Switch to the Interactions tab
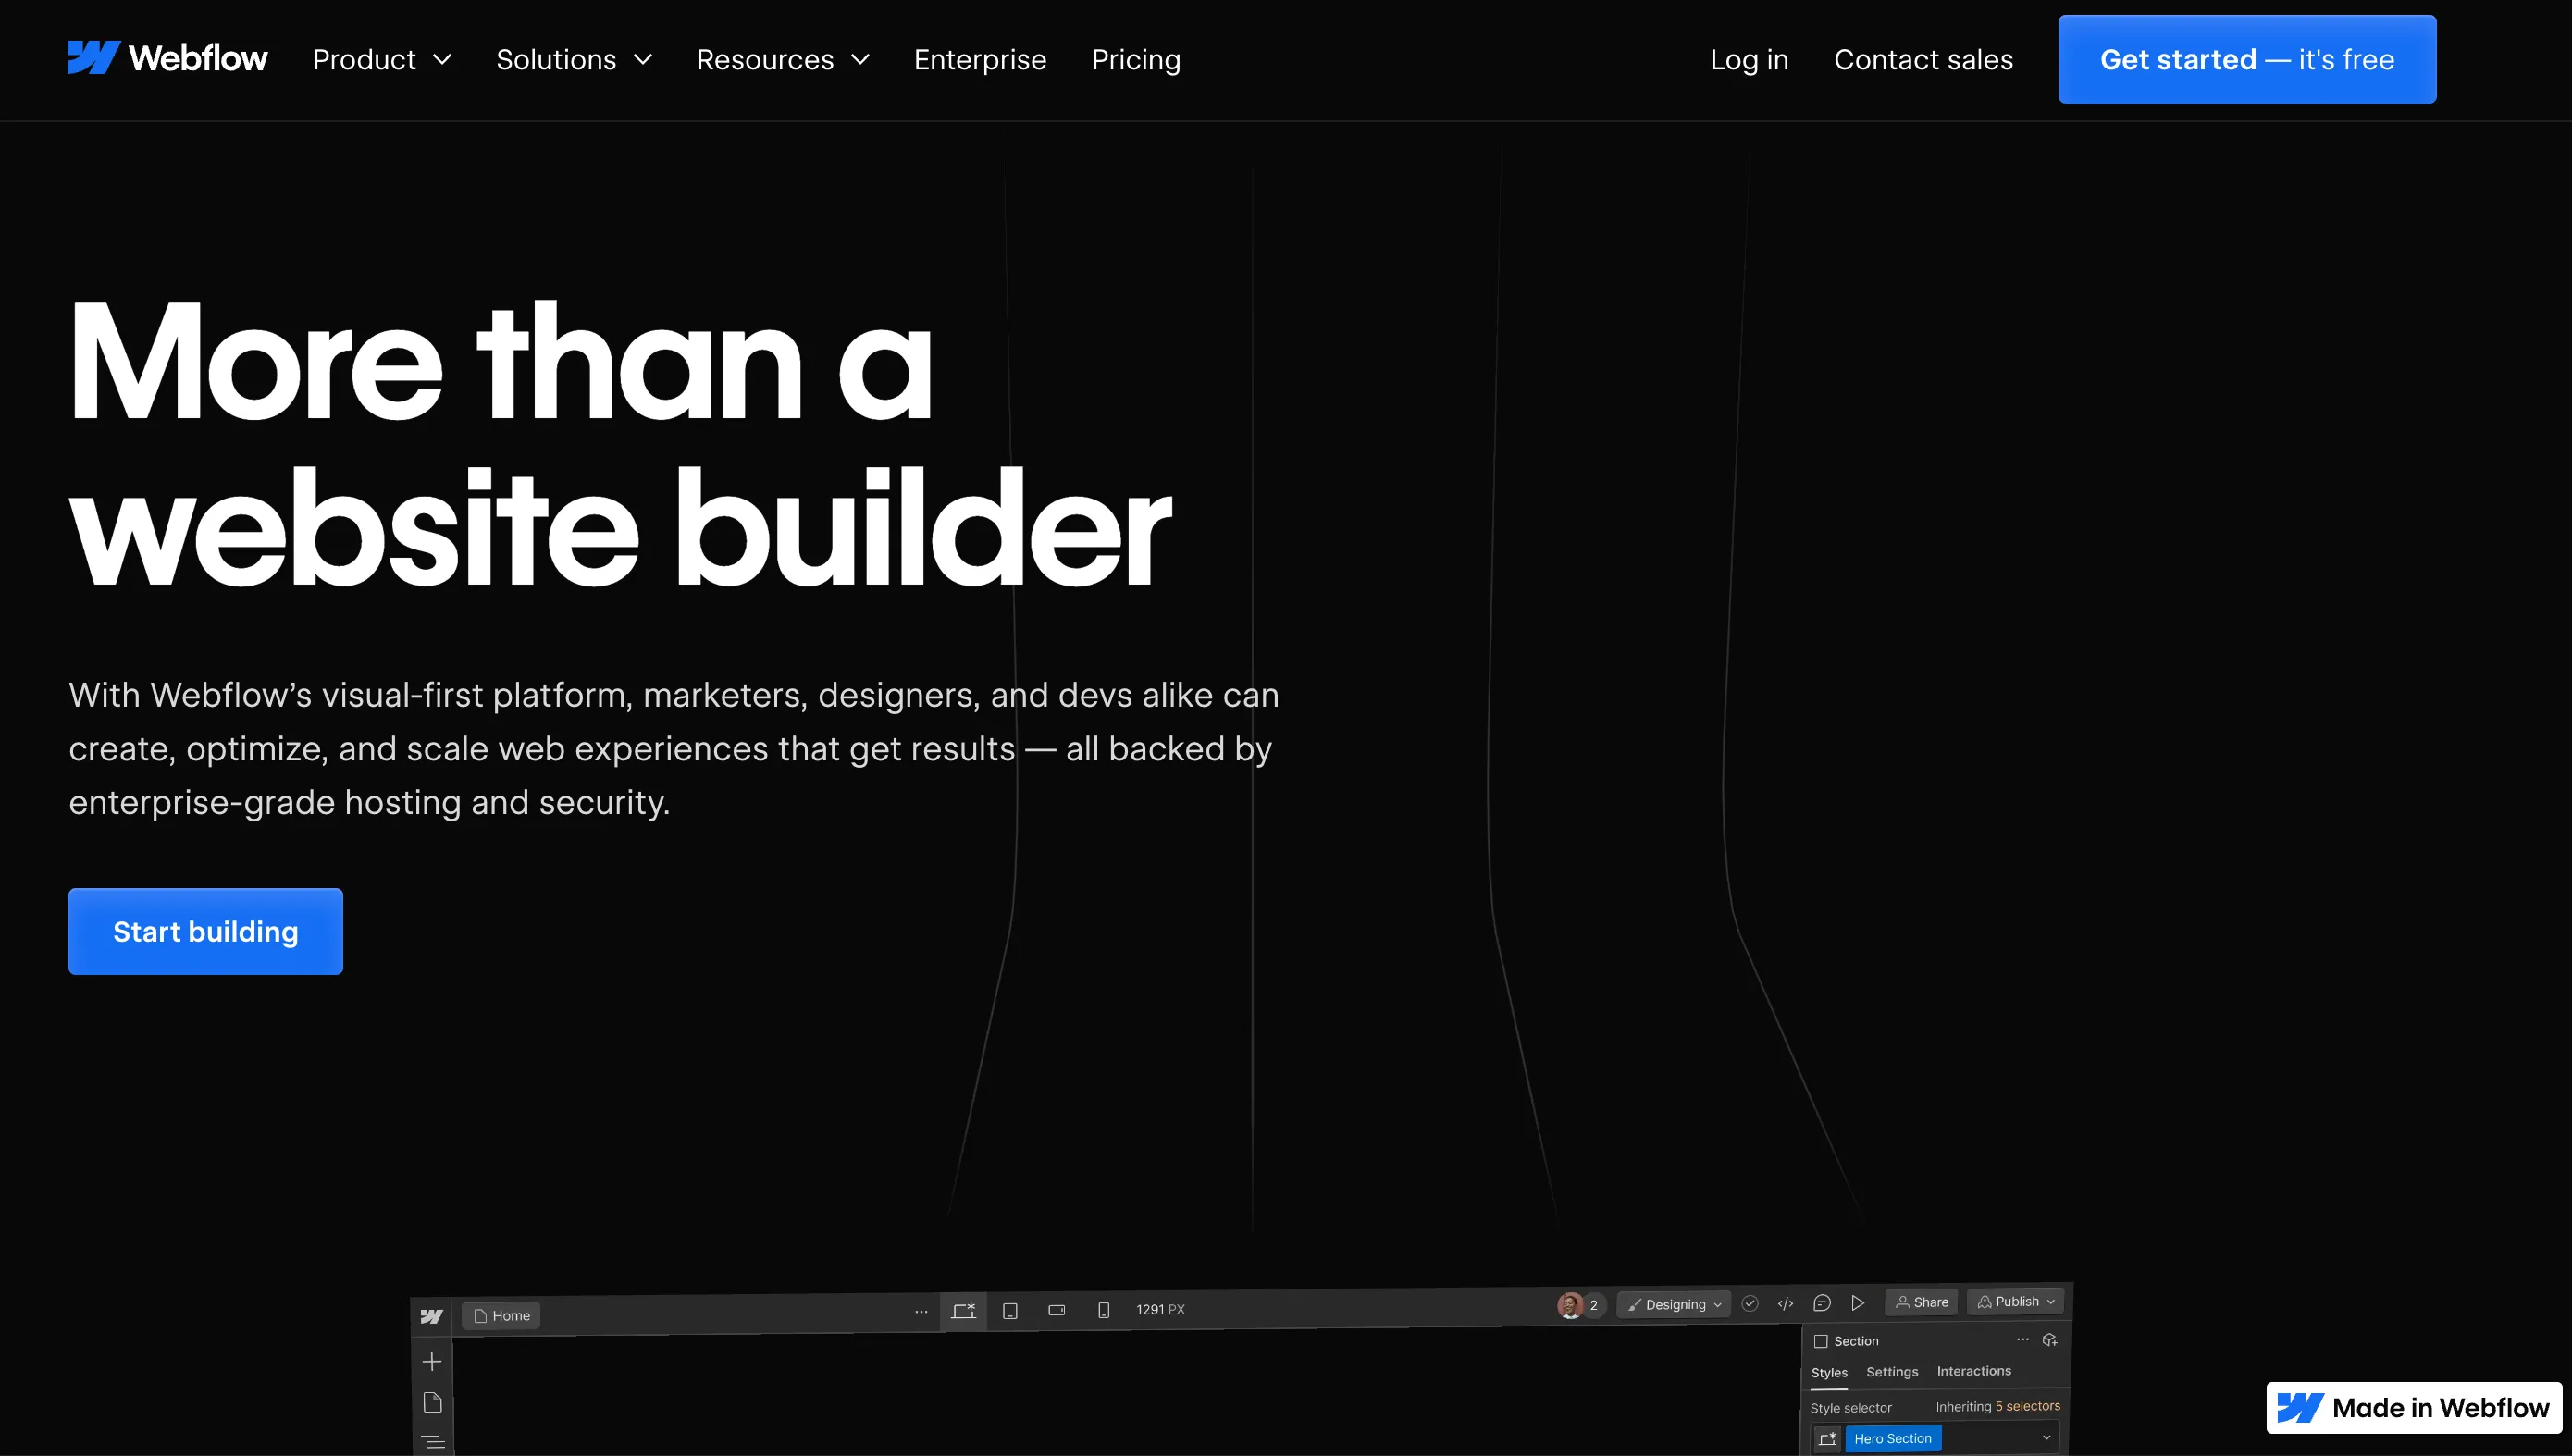 tap(1974, 1371)
